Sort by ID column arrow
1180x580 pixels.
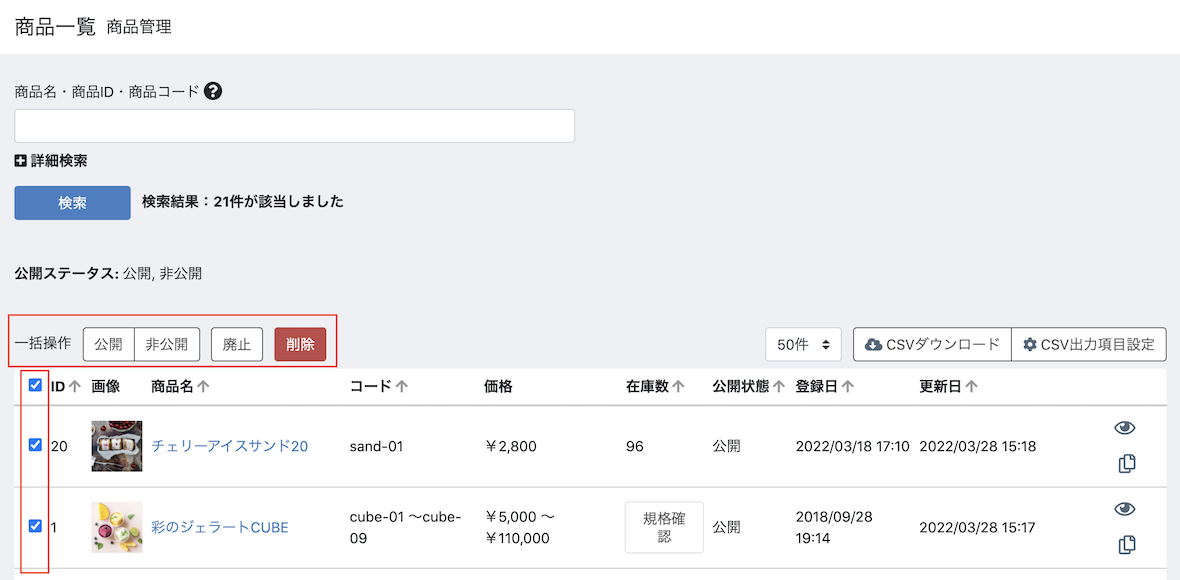(74, 387)
